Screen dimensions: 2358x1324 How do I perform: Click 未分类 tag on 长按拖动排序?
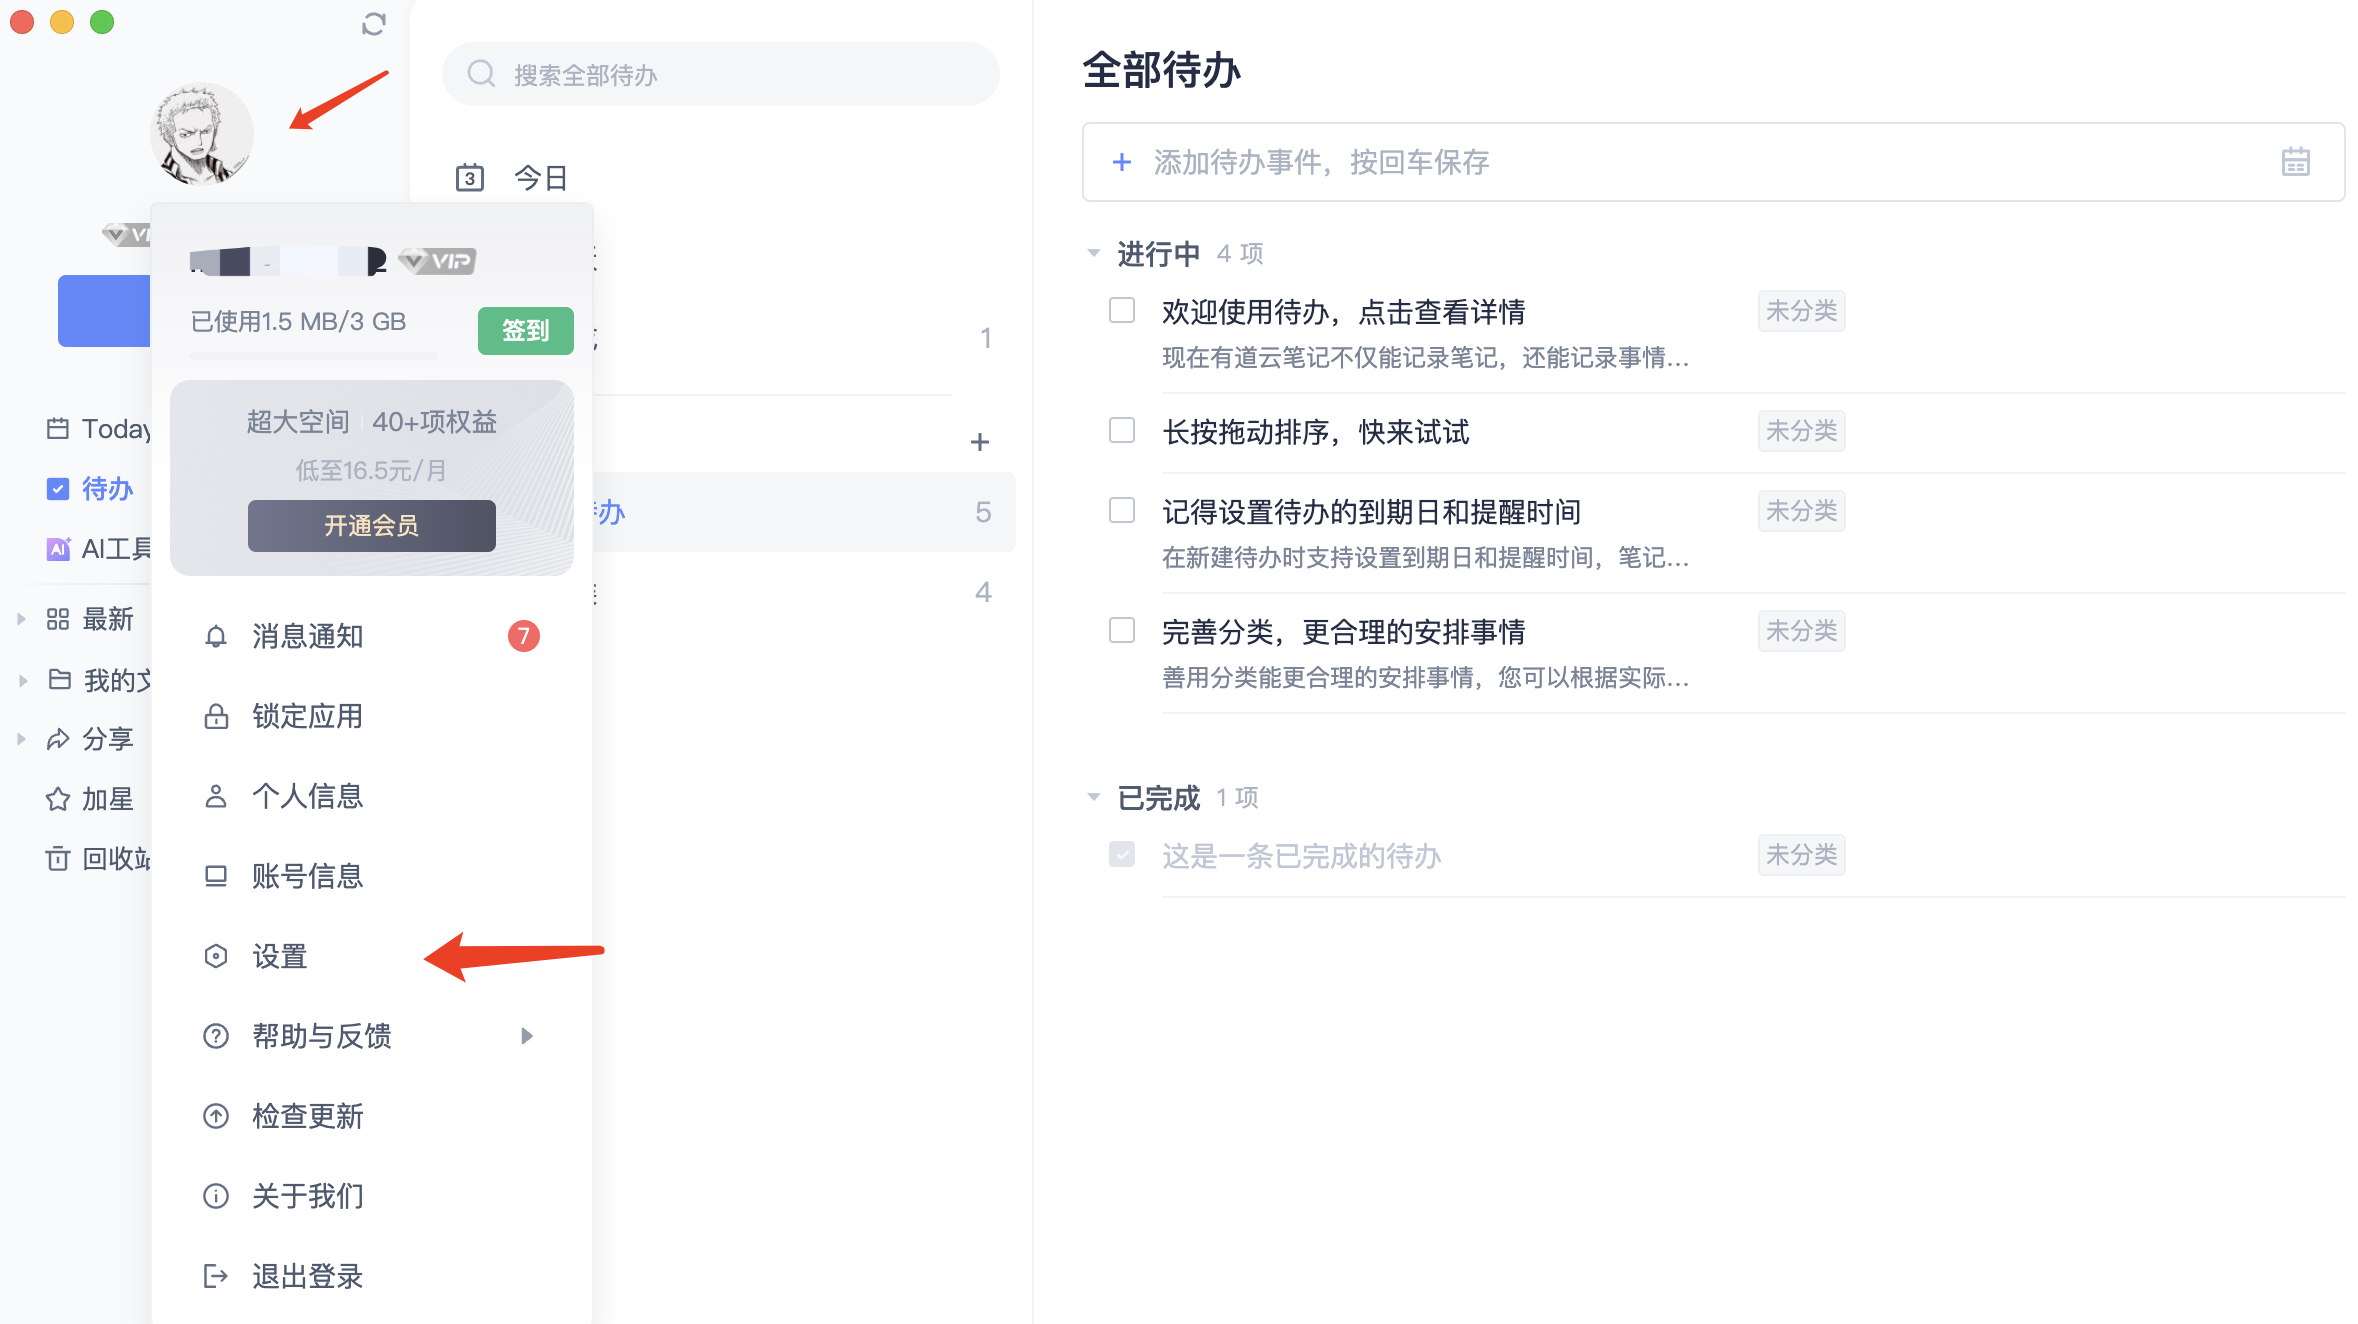click(1802, 431)
